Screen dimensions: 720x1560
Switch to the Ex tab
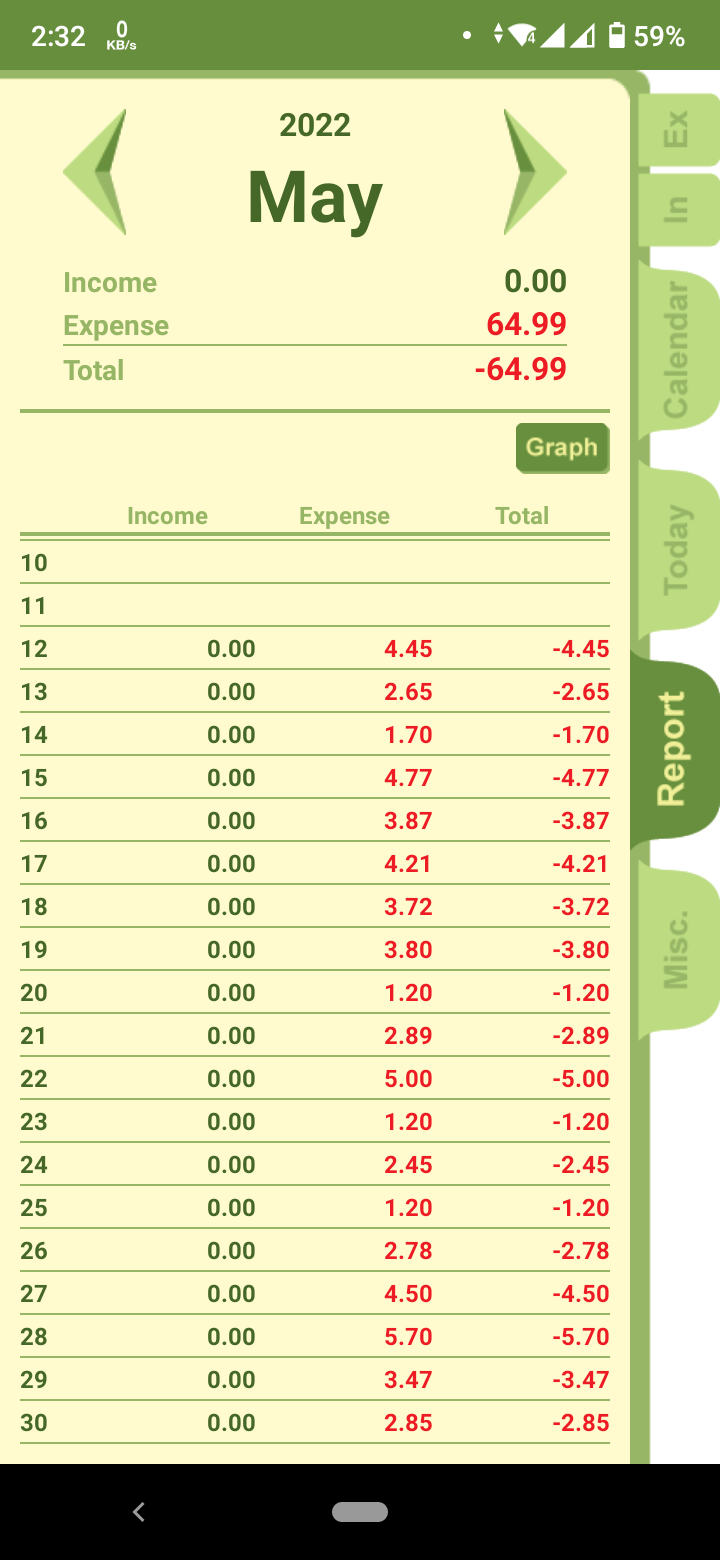[x=677, y=130]
